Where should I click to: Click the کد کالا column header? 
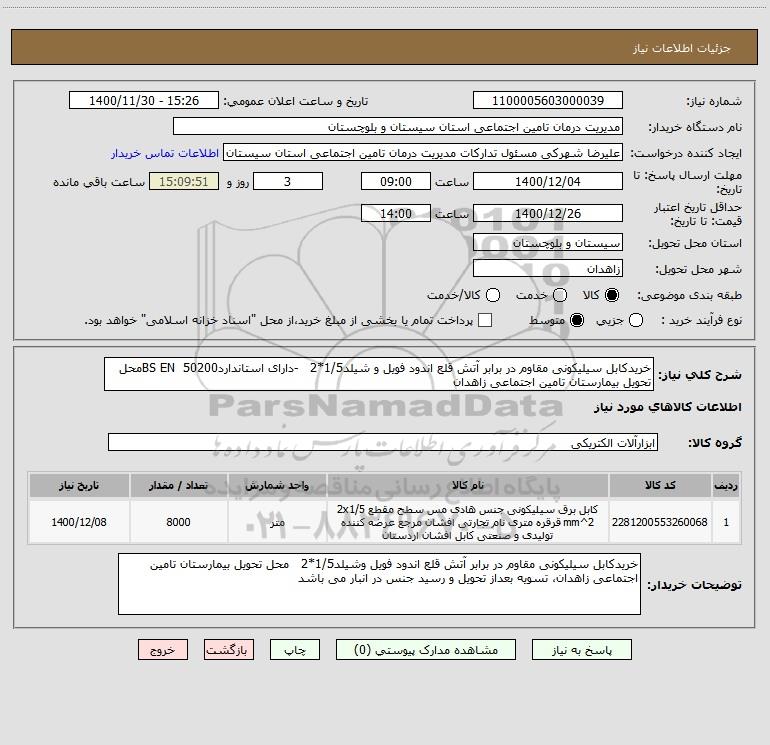(660, 485)
